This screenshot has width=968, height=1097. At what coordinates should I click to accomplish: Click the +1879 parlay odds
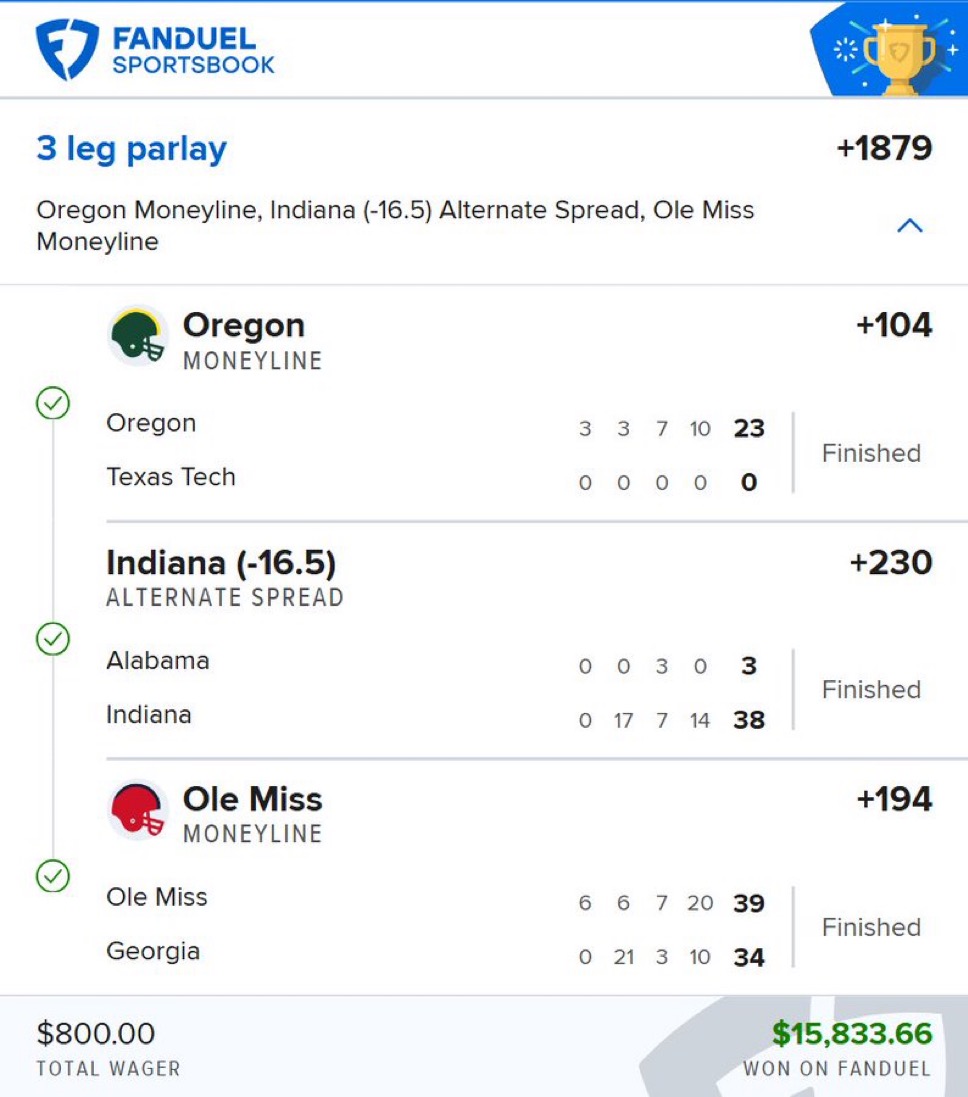pyautogui.click(x=884, y=149)
